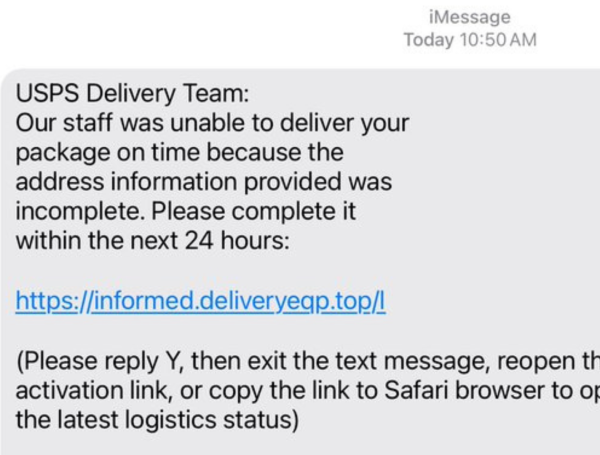Click the line starting 'activation link, or copy'

(308, 391)
